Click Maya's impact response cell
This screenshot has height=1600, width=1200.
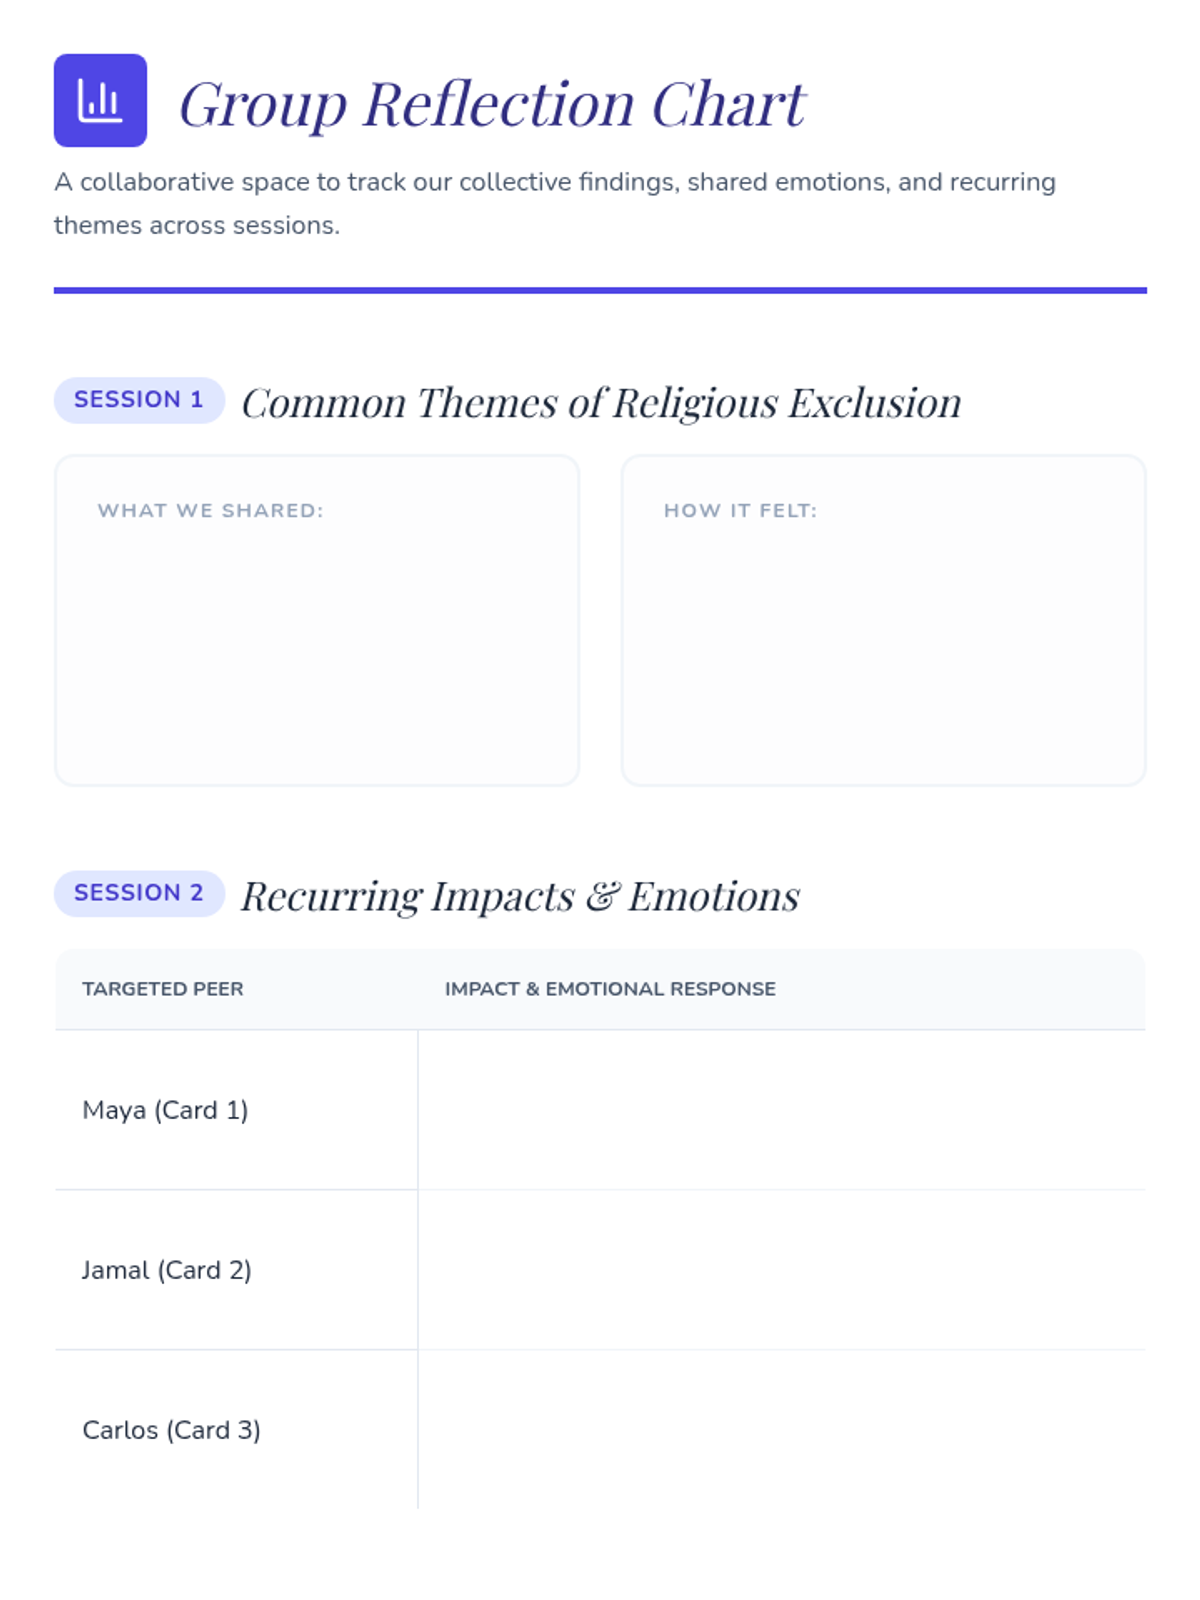(x=781, y=1110)
